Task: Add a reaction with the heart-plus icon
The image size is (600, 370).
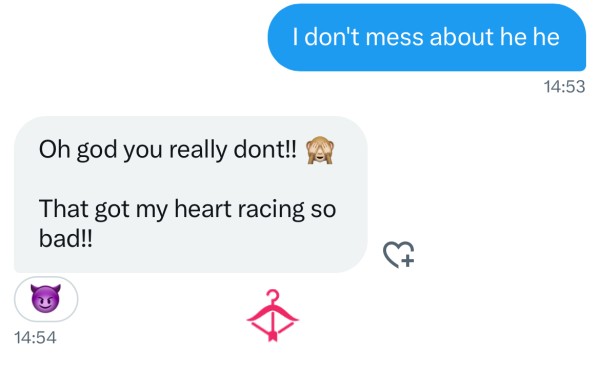Action: coord(398,254)
